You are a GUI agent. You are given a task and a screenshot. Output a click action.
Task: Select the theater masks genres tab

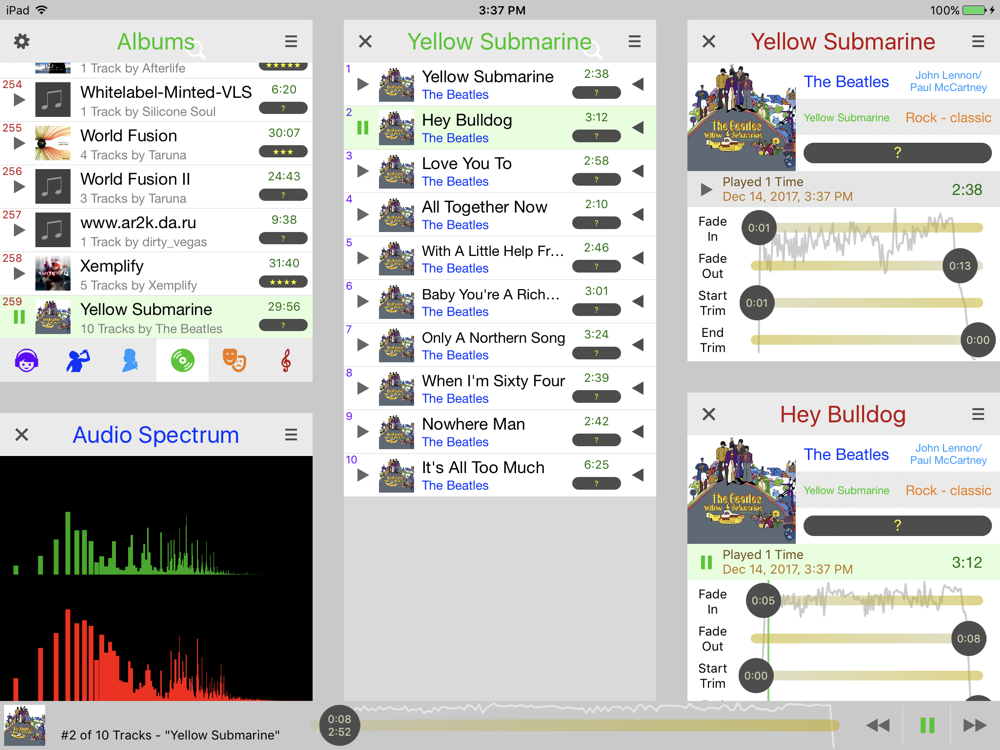tap(234, 361)
